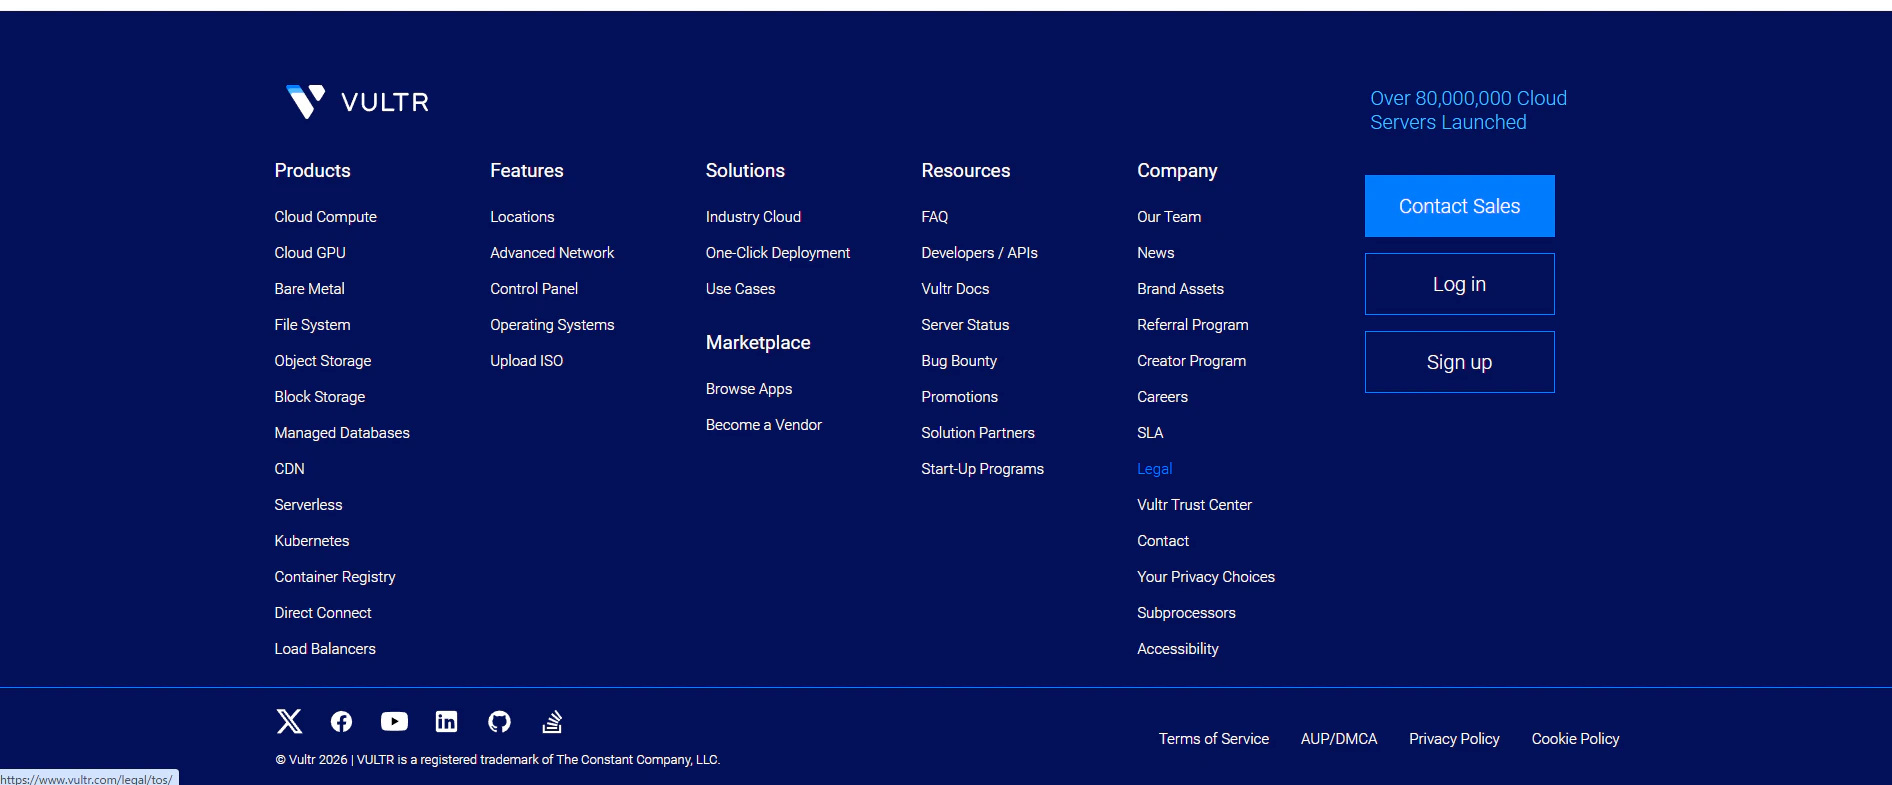This screenshot has width=1892, height=785.
Task: Go to the Referral Program page
Action: (1193, 325)
